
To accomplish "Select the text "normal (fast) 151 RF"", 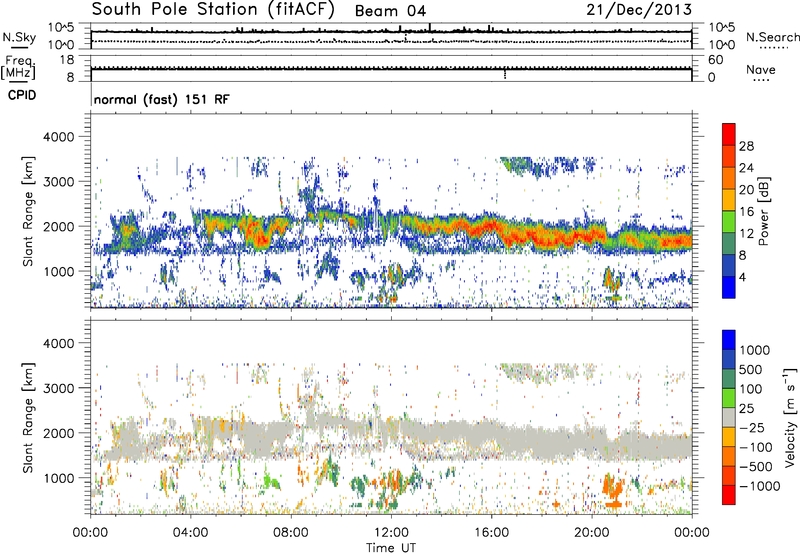I will click(162, 99).
